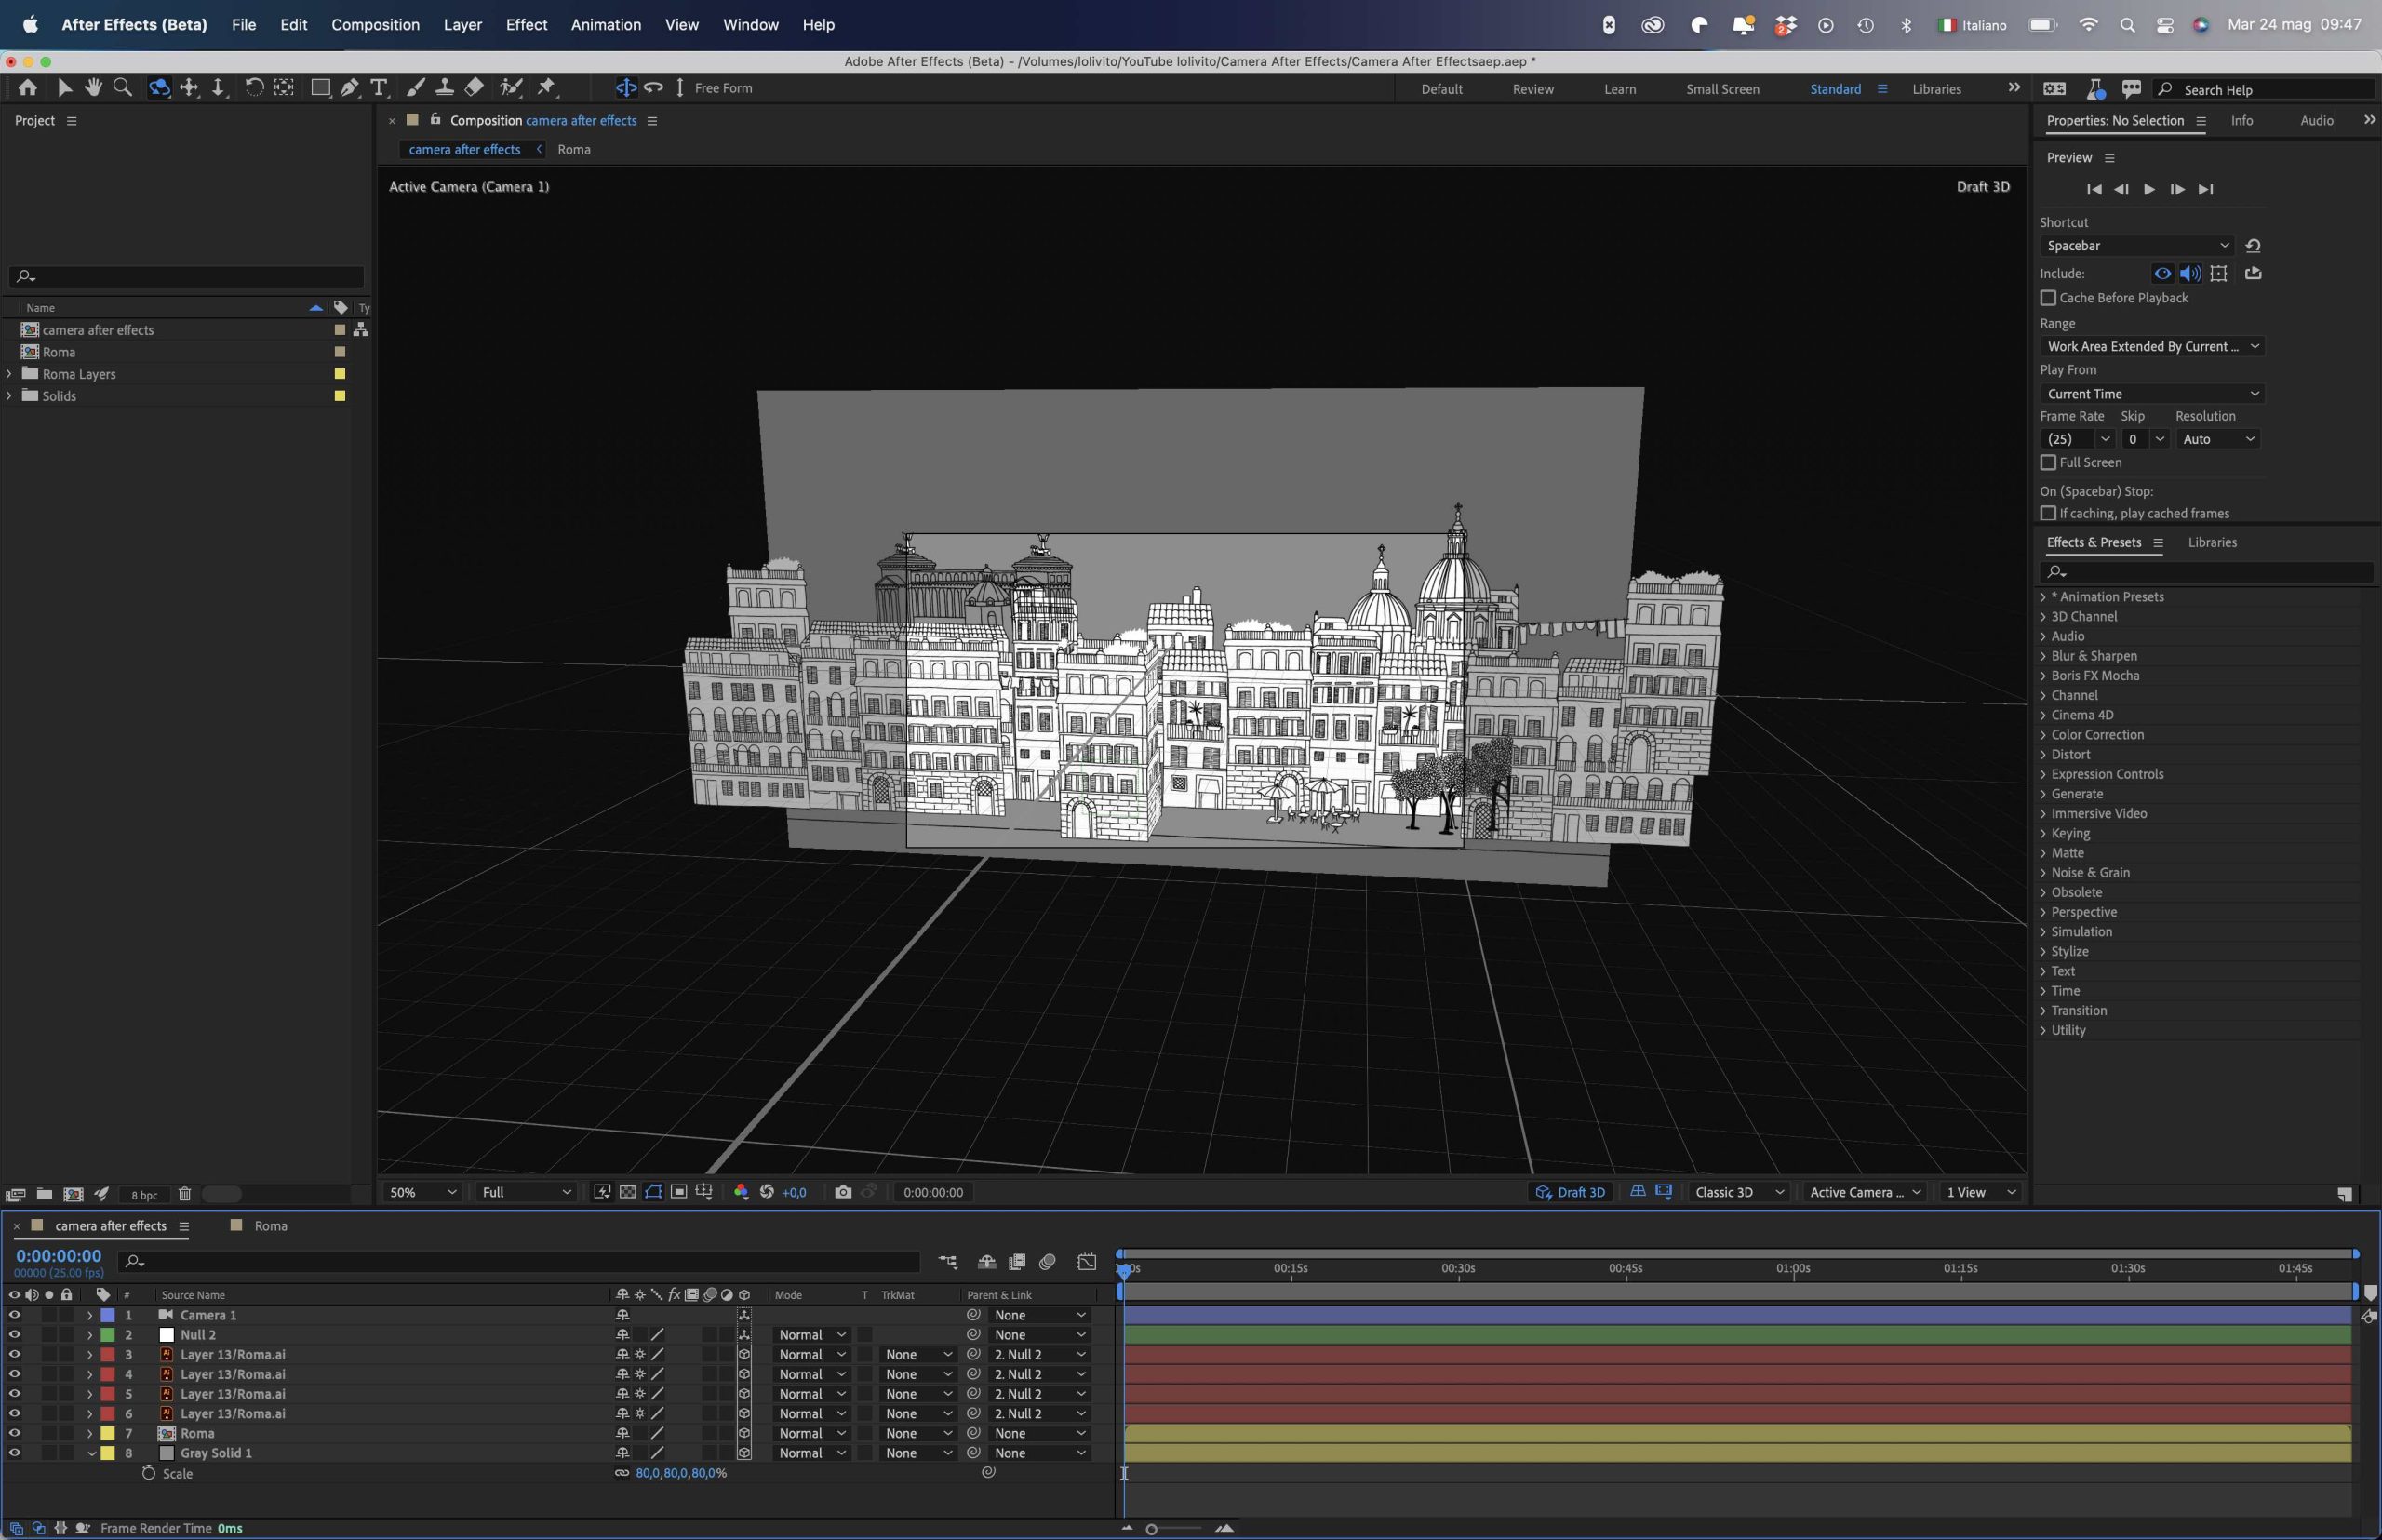Switch to the Libraries panel tab
Screen dimensions: 2382x1540
coord(2212,542)
